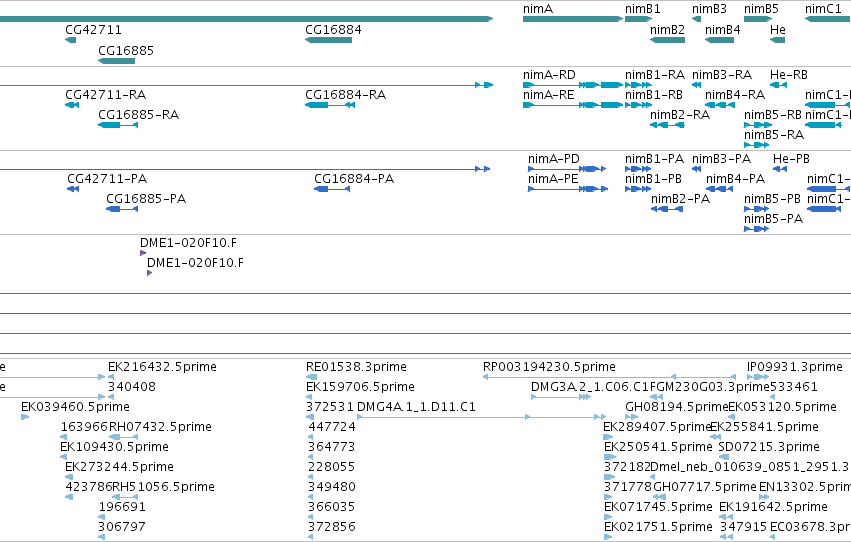Select the nimB2-PA protein feature
851x542 pixels.
[x=667, y=209]
